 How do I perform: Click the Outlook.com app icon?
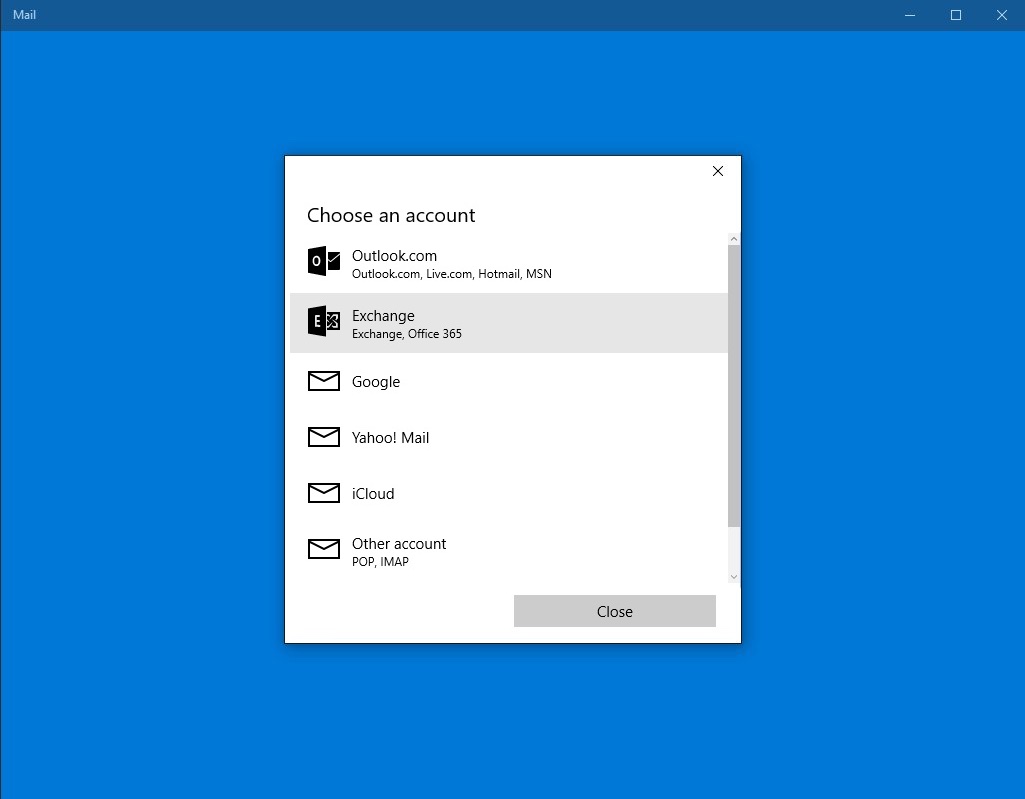coord(323,262)
